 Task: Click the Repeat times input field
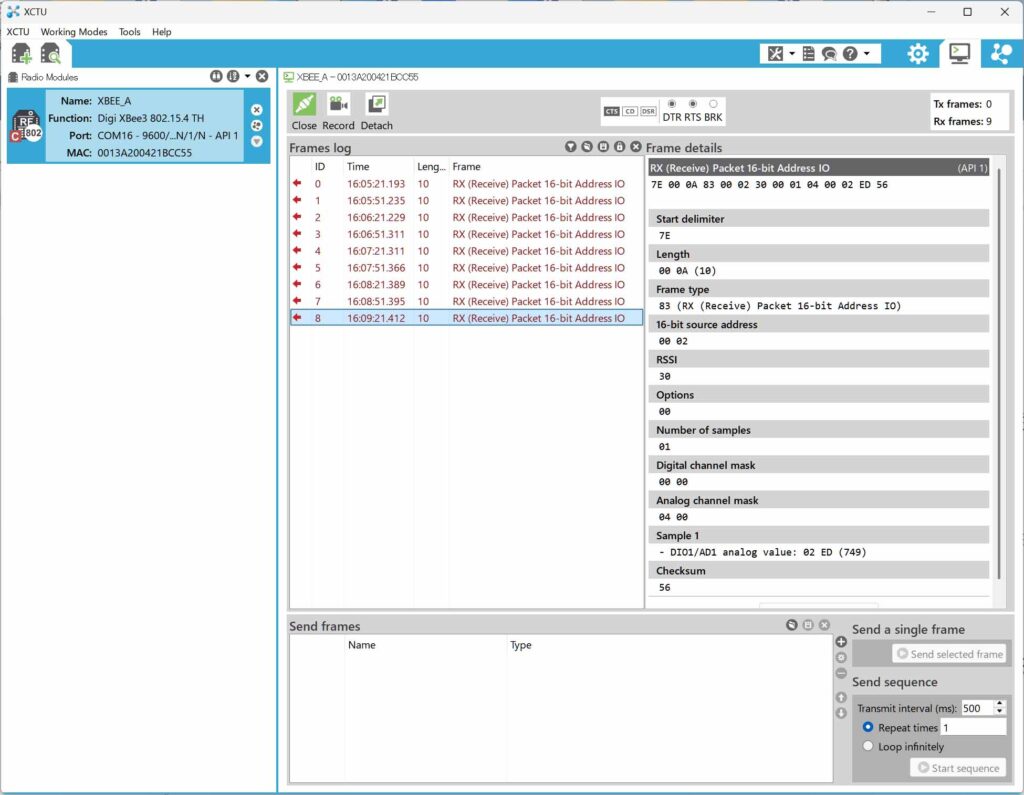[973, 727]
